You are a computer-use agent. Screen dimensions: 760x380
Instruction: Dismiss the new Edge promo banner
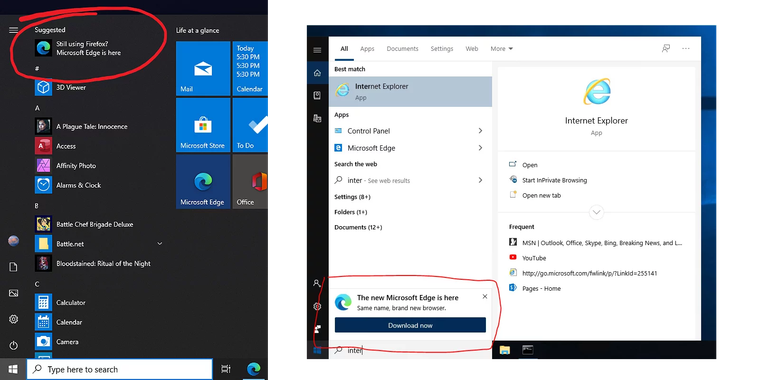[485, 297]
